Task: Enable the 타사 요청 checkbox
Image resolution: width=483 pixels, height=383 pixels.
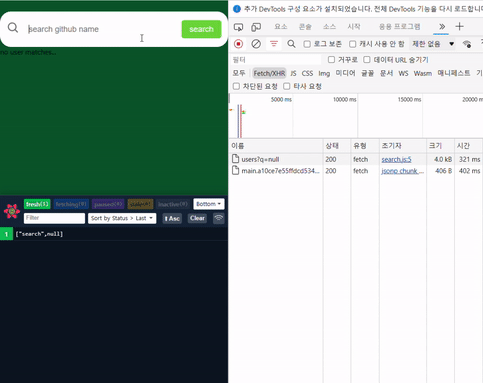Action: click(287, 86)
